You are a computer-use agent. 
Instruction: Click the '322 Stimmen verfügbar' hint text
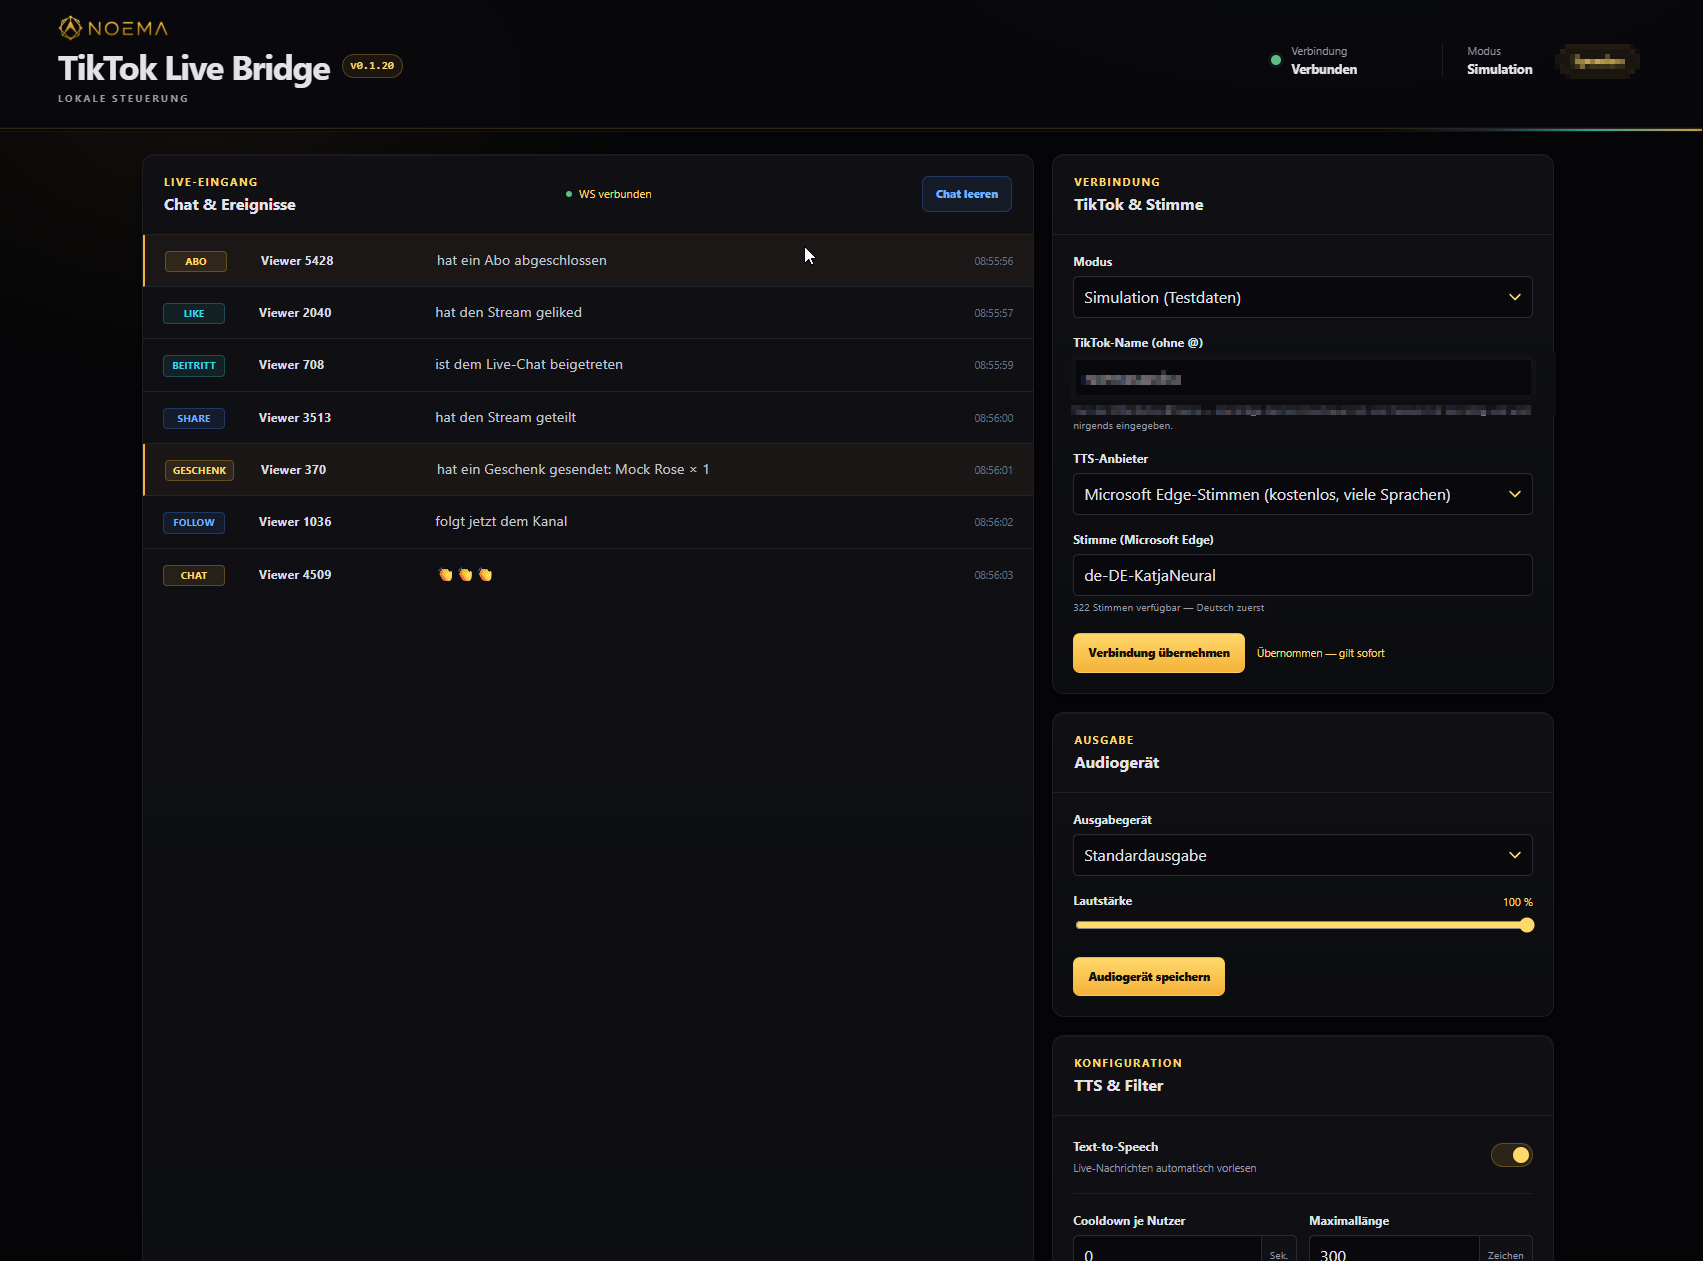click(1168, 608)
